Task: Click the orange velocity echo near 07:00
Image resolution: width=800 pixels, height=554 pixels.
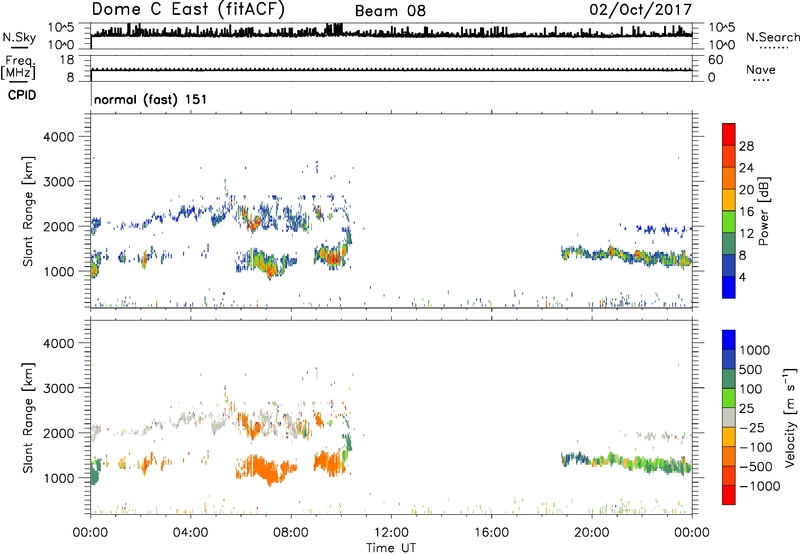Action: [x=265, y=468]
